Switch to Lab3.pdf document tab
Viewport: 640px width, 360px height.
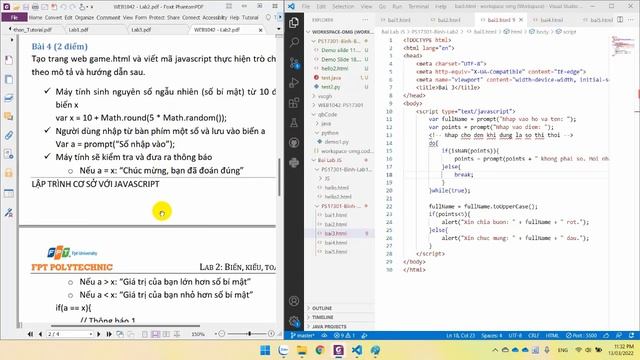pos(141,30)
